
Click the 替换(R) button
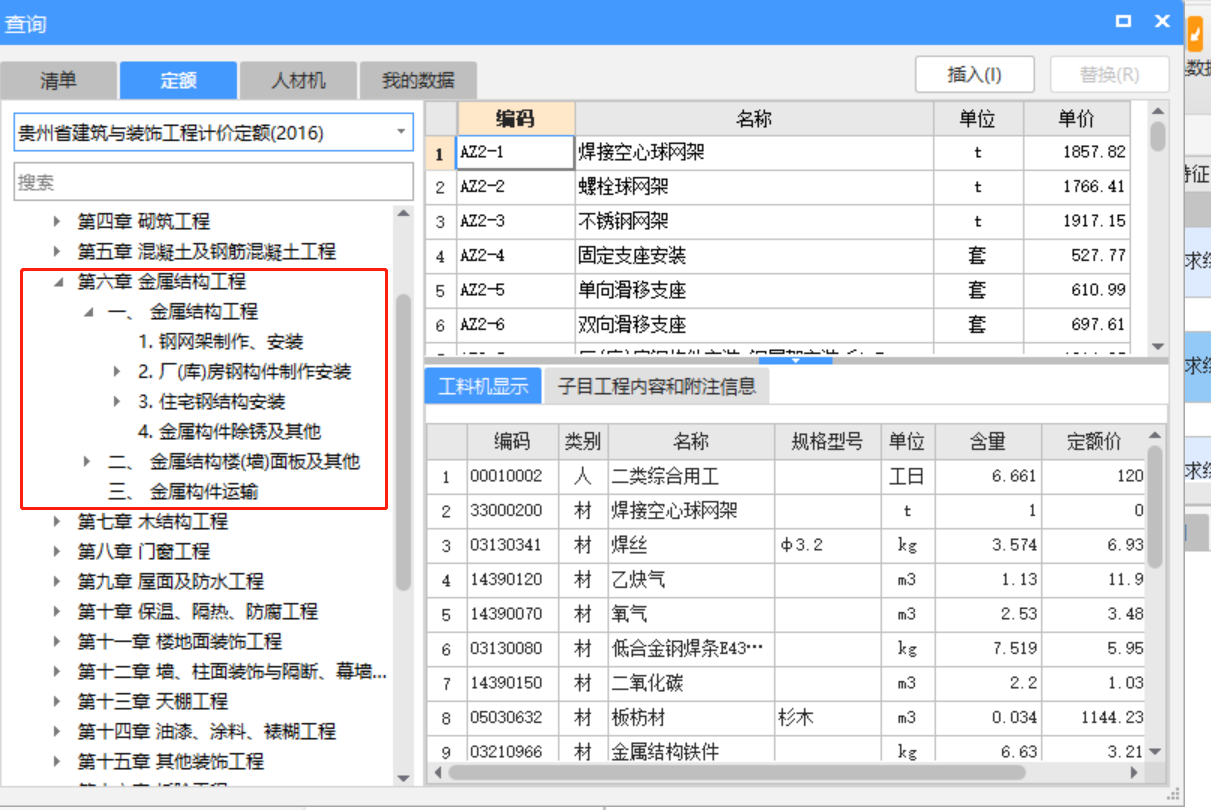[1109, 74]
